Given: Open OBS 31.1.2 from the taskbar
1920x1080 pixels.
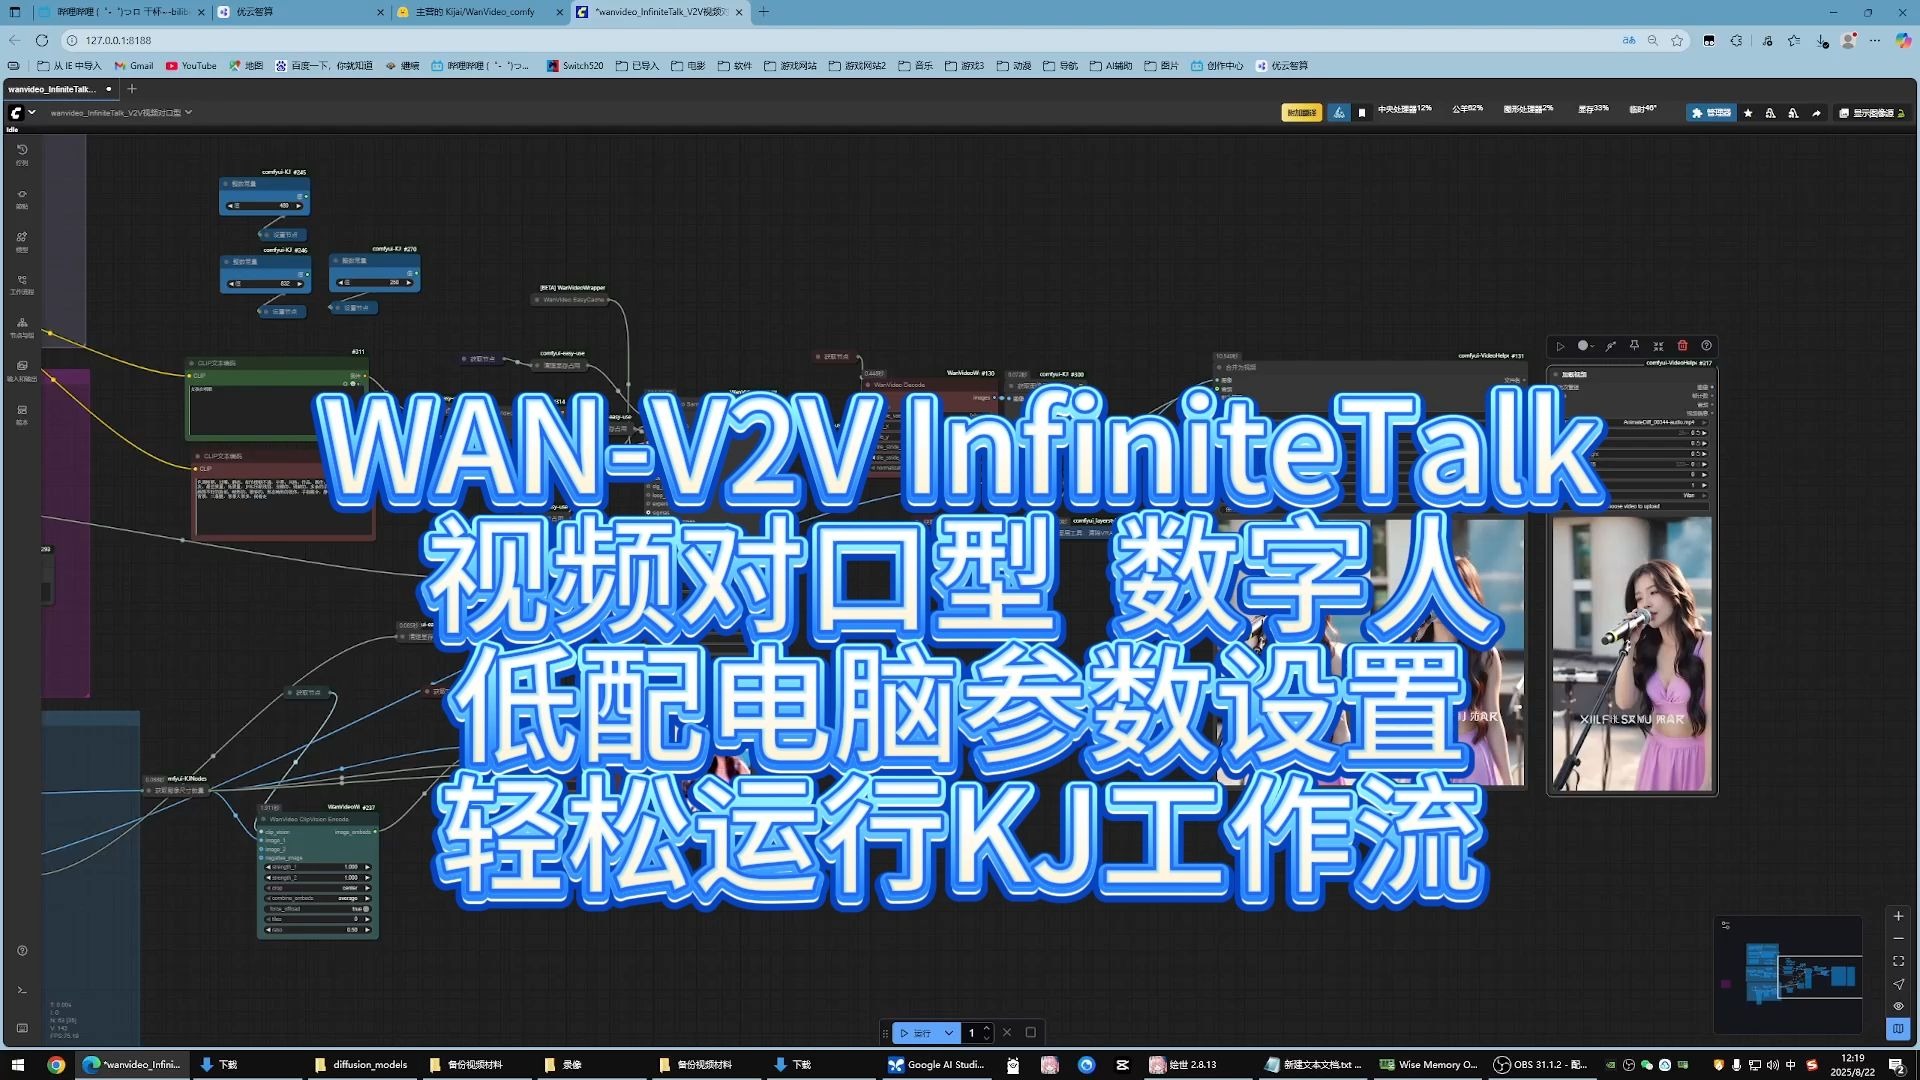Looking at the screenshot, I should [x=1541, y=1065].
